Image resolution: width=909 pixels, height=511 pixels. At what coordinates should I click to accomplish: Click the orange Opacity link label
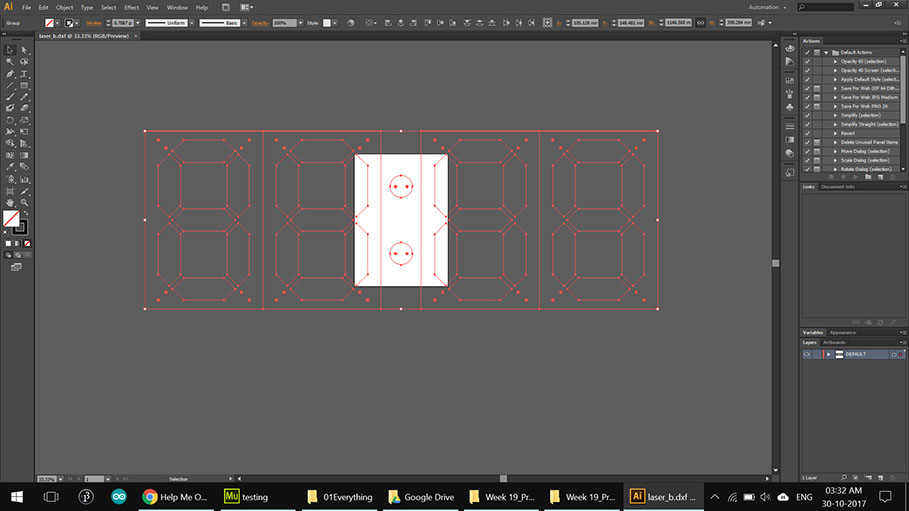pyautogui.click(x=260, y=23)
